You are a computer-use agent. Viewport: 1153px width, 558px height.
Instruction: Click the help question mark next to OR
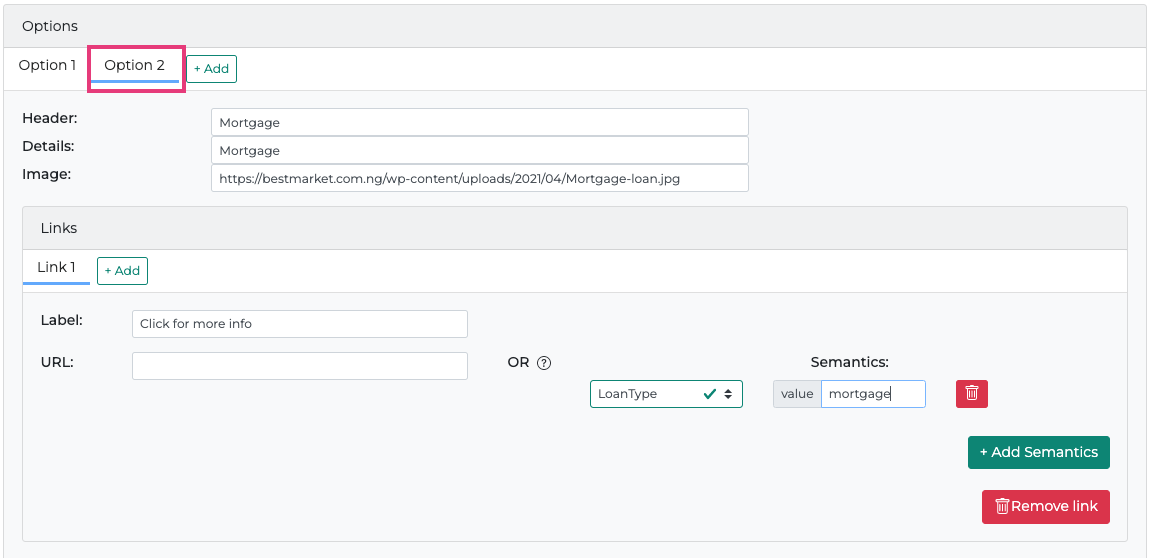544,363
